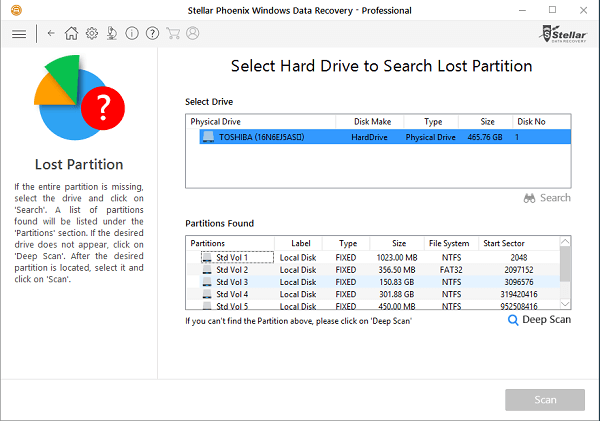Image resolution: width=600 pixels, height=421 pixels.
Task: Click the TOSHIBA drive icon
Action: pyautogui.click(x=208, y=137)
